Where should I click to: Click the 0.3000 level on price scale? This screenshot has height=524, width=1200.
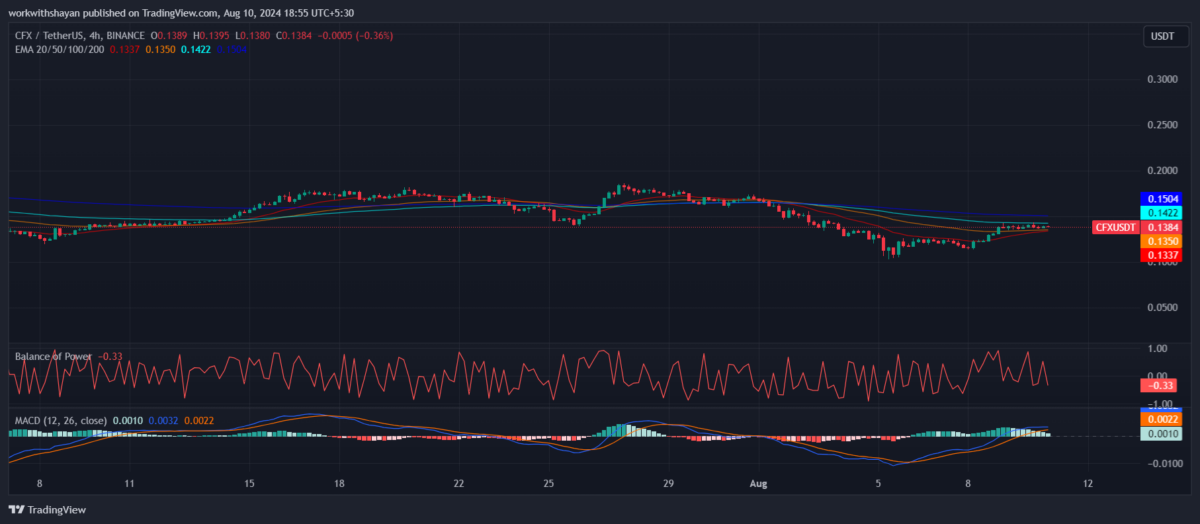pos(1162,79)
